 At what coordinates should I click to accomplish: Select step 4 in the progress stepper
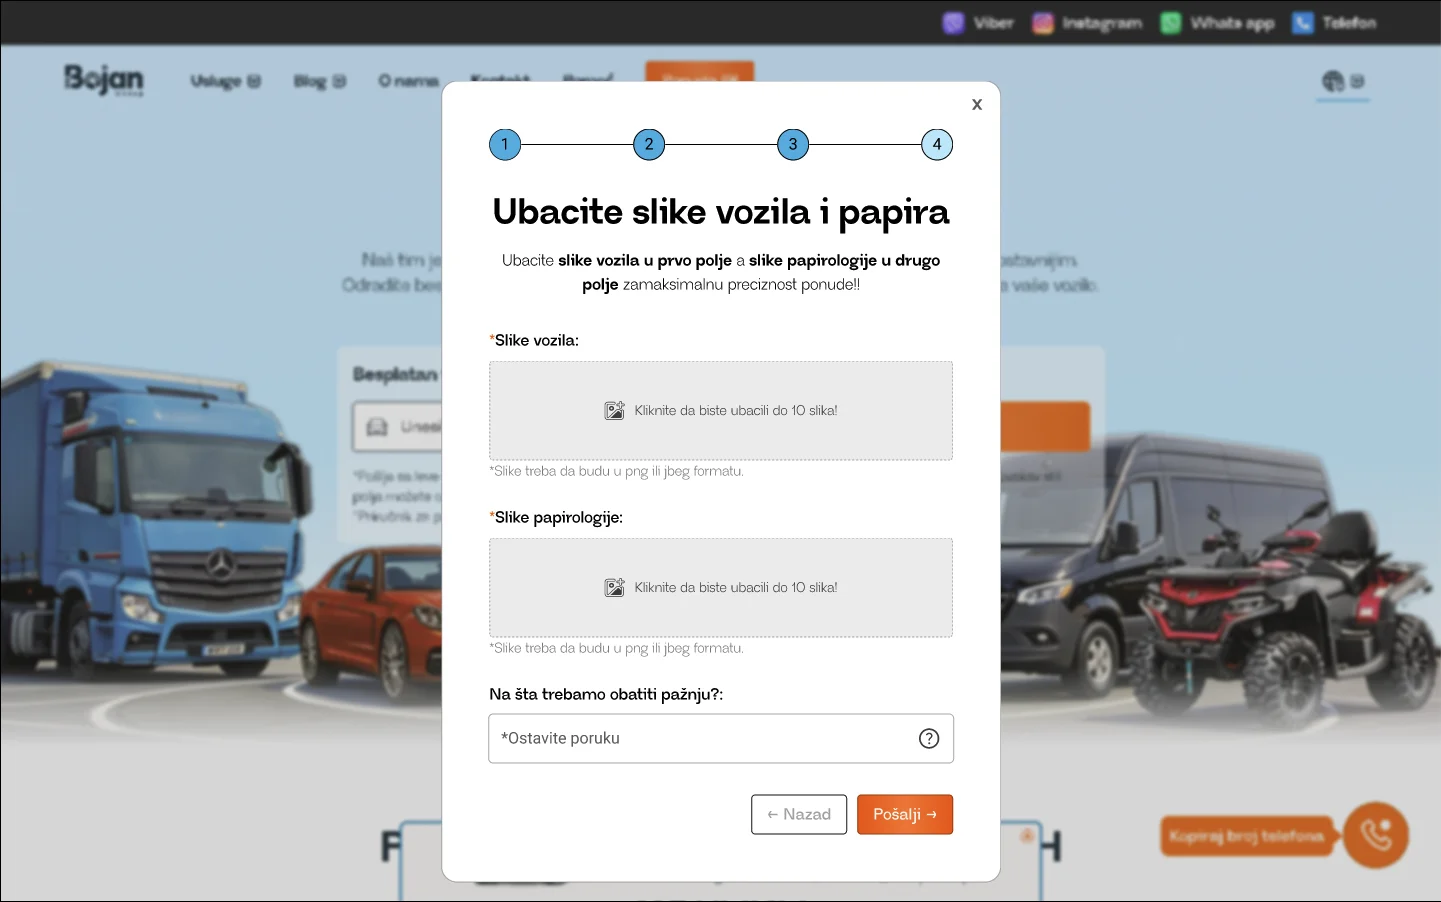[937, 144]
